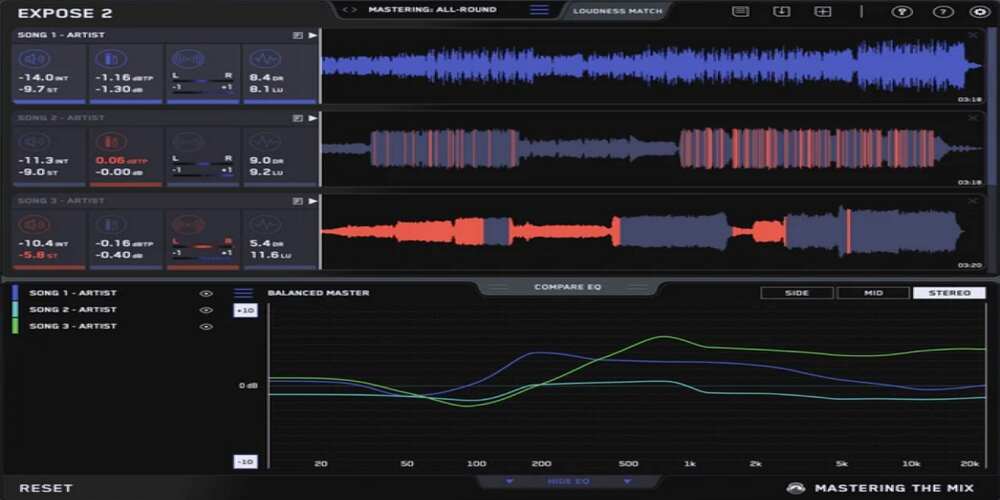This screenshot has height=500, width=1000.
Task: Click Song 1 blue color swatch in EQ list
Action: click(x=15, y=293)
